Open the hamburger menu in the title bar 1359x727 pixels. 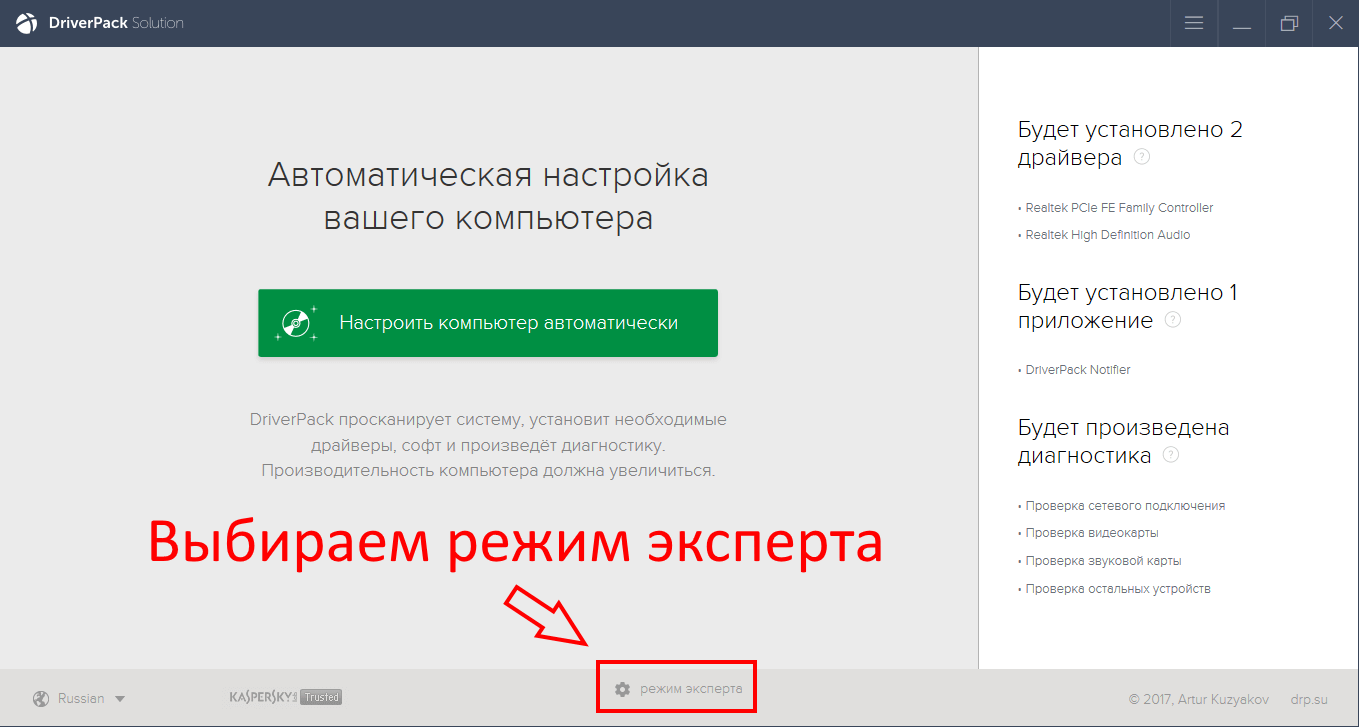[1193, 23]
